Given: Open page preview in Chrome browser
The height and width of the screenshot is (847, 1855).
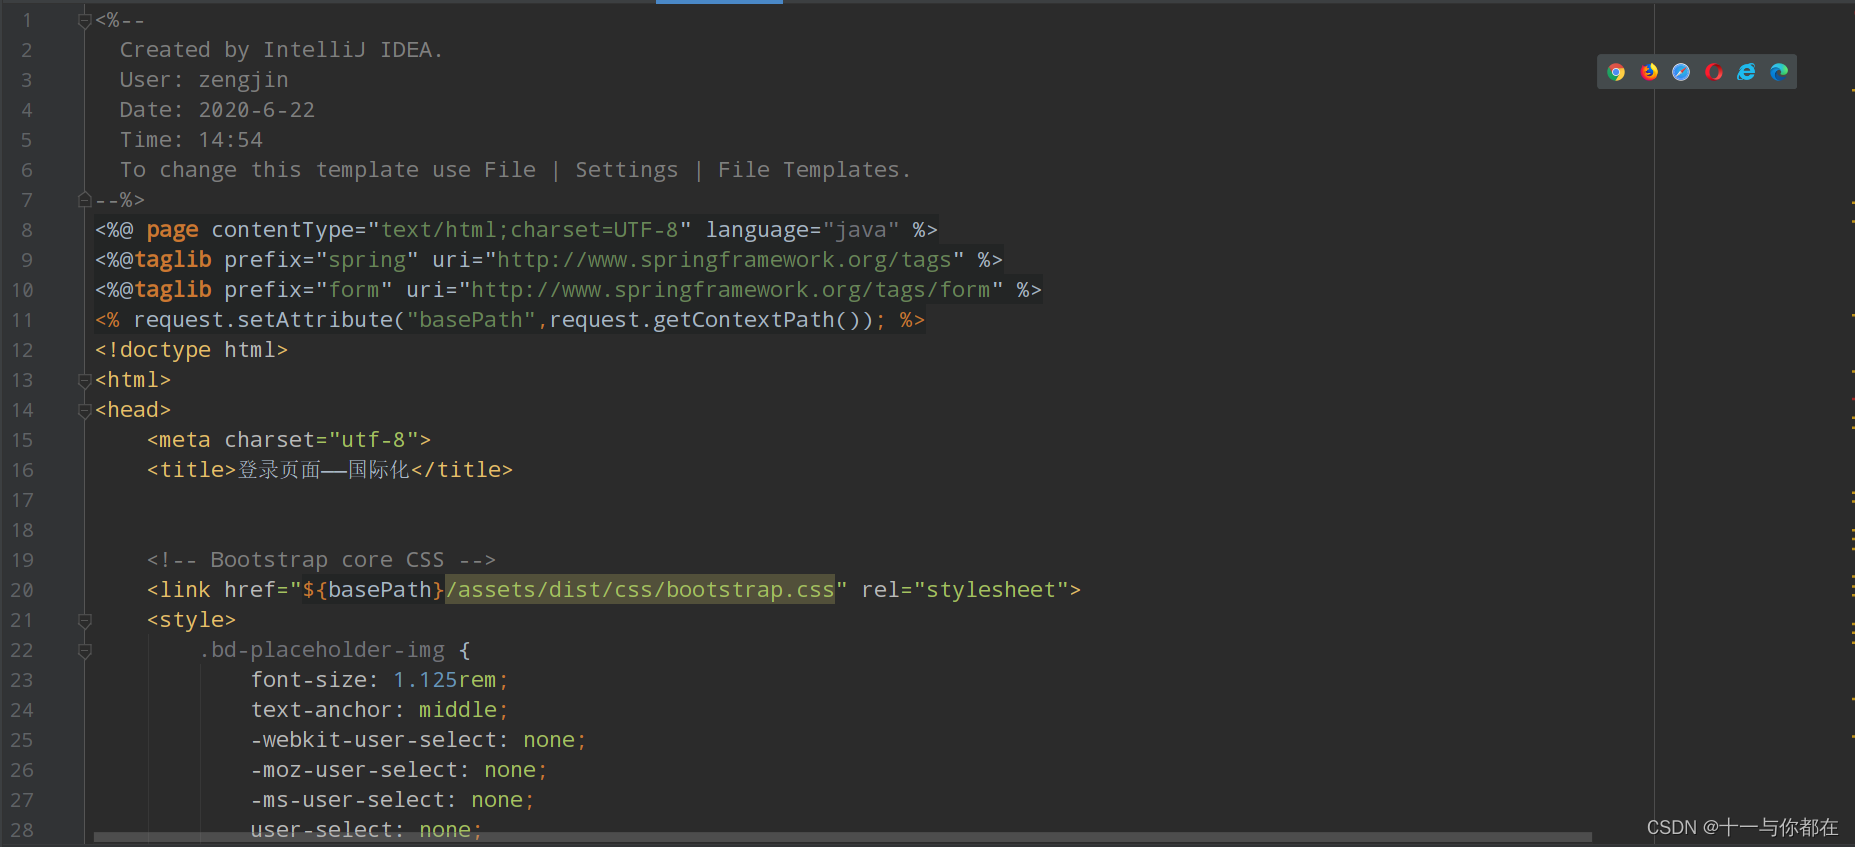Looking at the screenshot, I should pyautogui.click(x=1616, y=72).
